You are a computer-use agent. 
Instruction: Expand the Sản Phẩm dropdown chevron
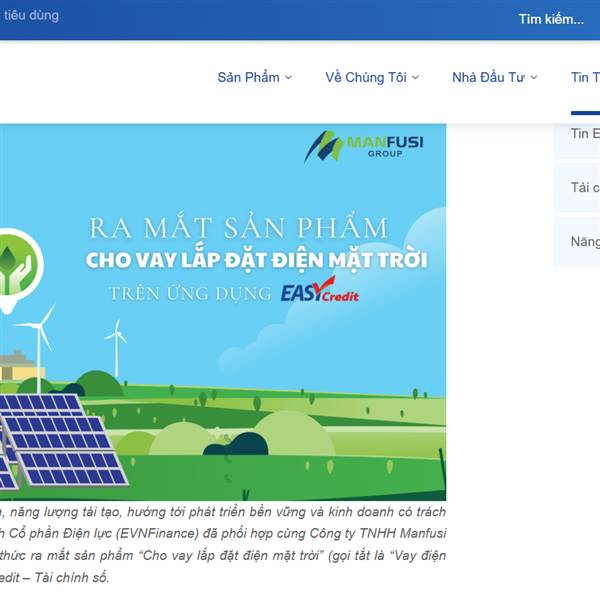click(x=289, y=78)
